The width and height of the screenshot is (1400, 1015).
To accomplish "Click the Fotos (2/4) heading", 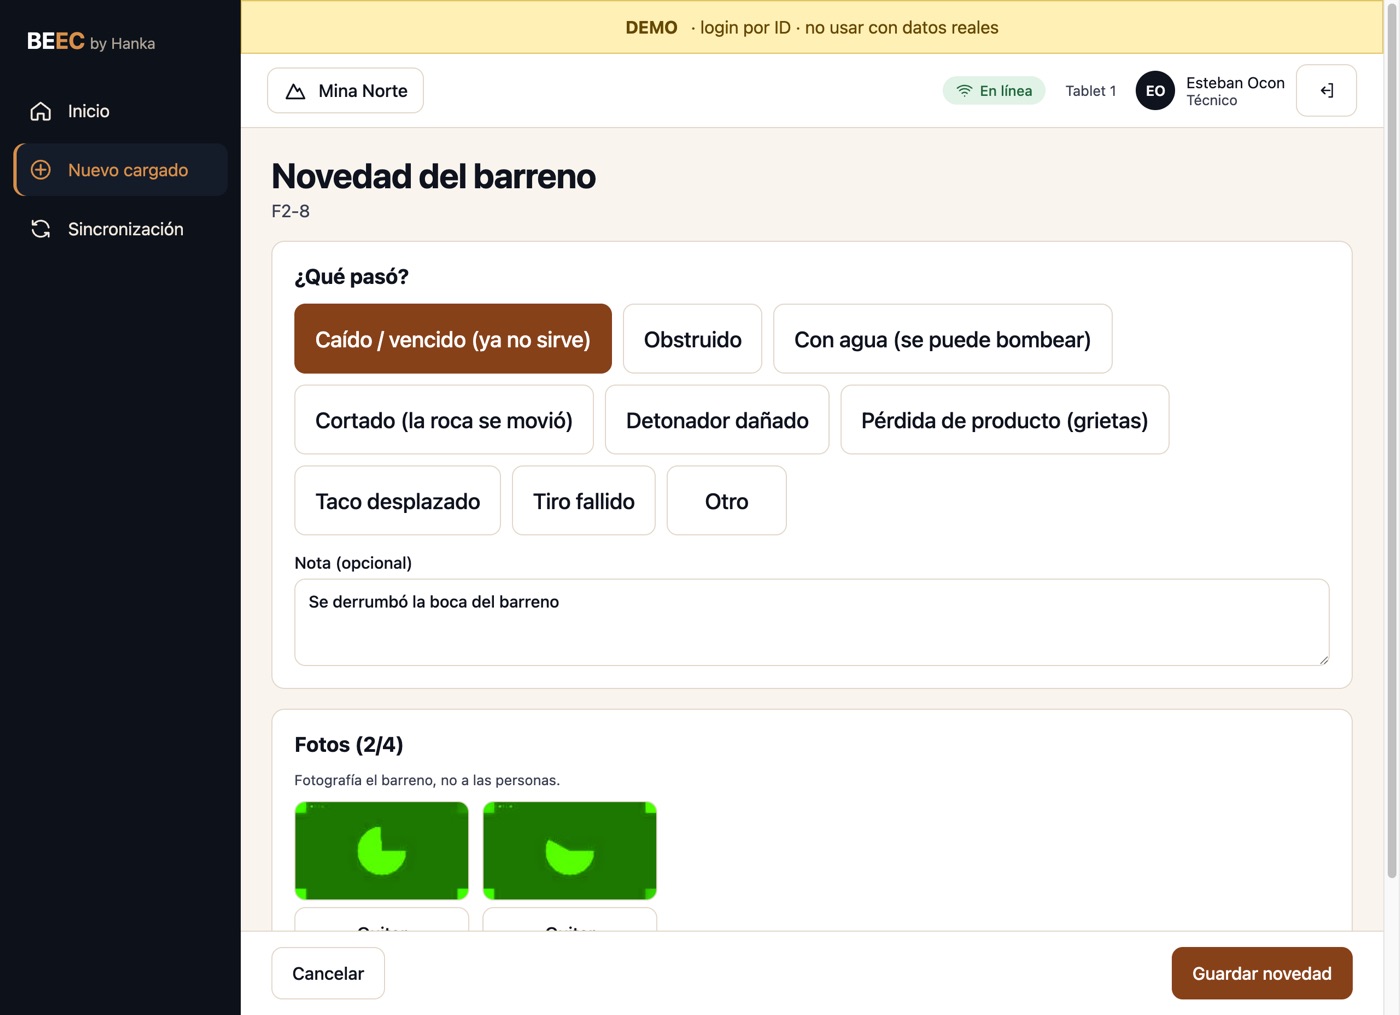I will [x=349, y=745].
